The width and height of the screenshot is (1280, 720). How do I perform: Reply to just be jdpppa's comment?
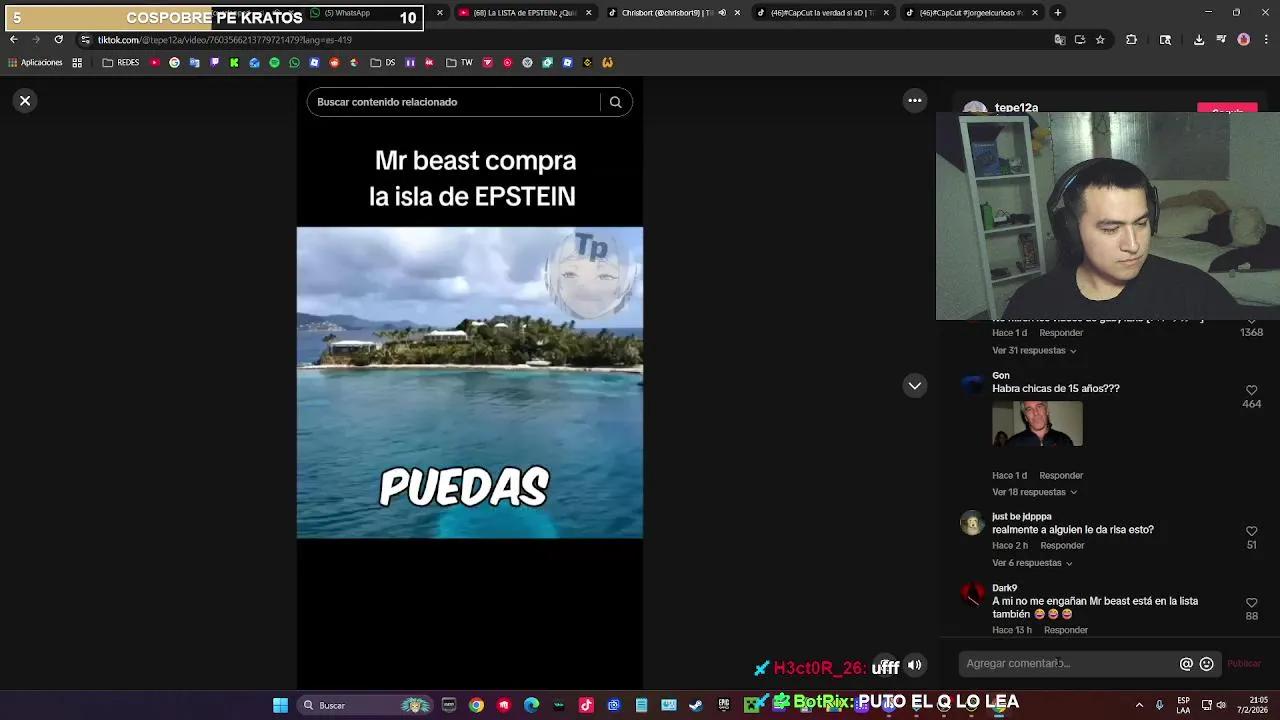click(1062, 546)
